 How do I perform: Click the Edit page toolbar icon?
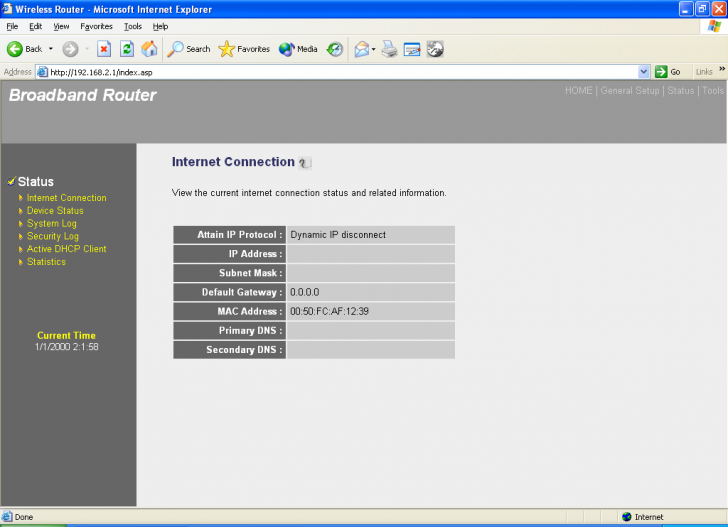412,49
